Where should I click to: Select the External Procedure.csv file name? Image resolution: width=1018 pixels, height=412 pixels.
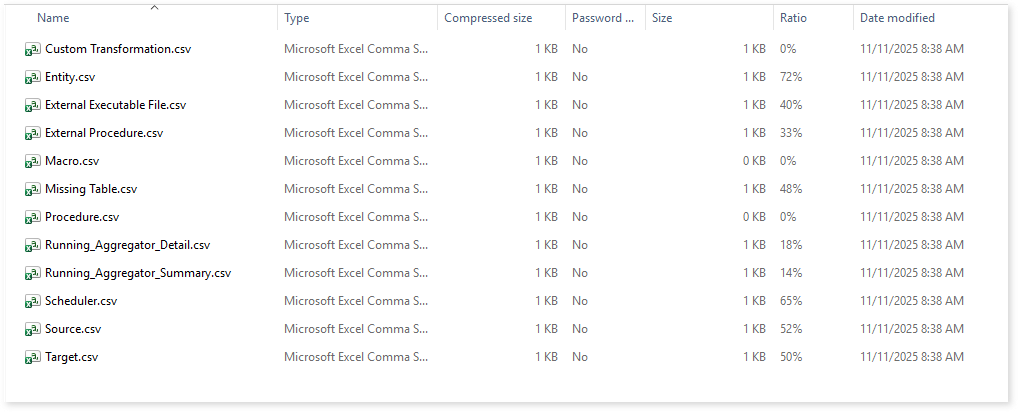pyautogui.click(x=103, y=133)
